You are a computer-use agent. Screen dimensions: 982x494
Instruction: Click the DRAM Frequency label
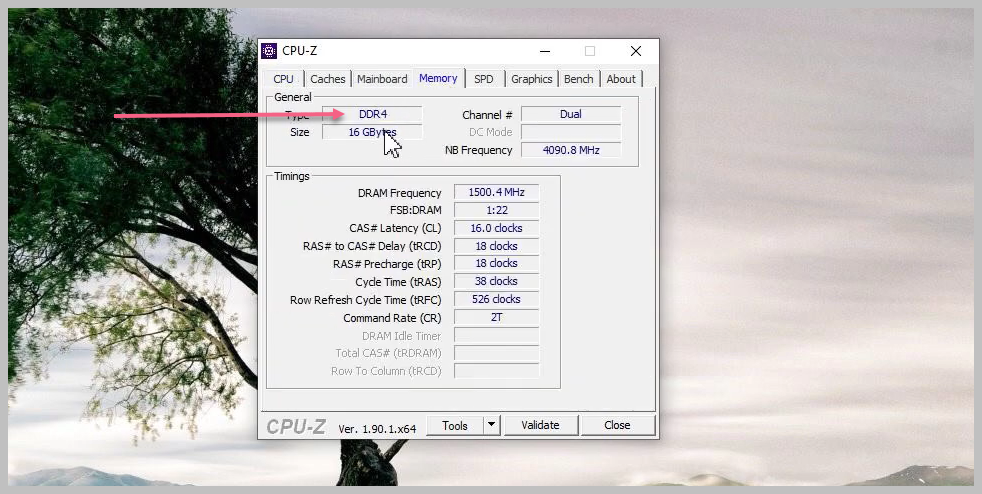click(400, 193)
